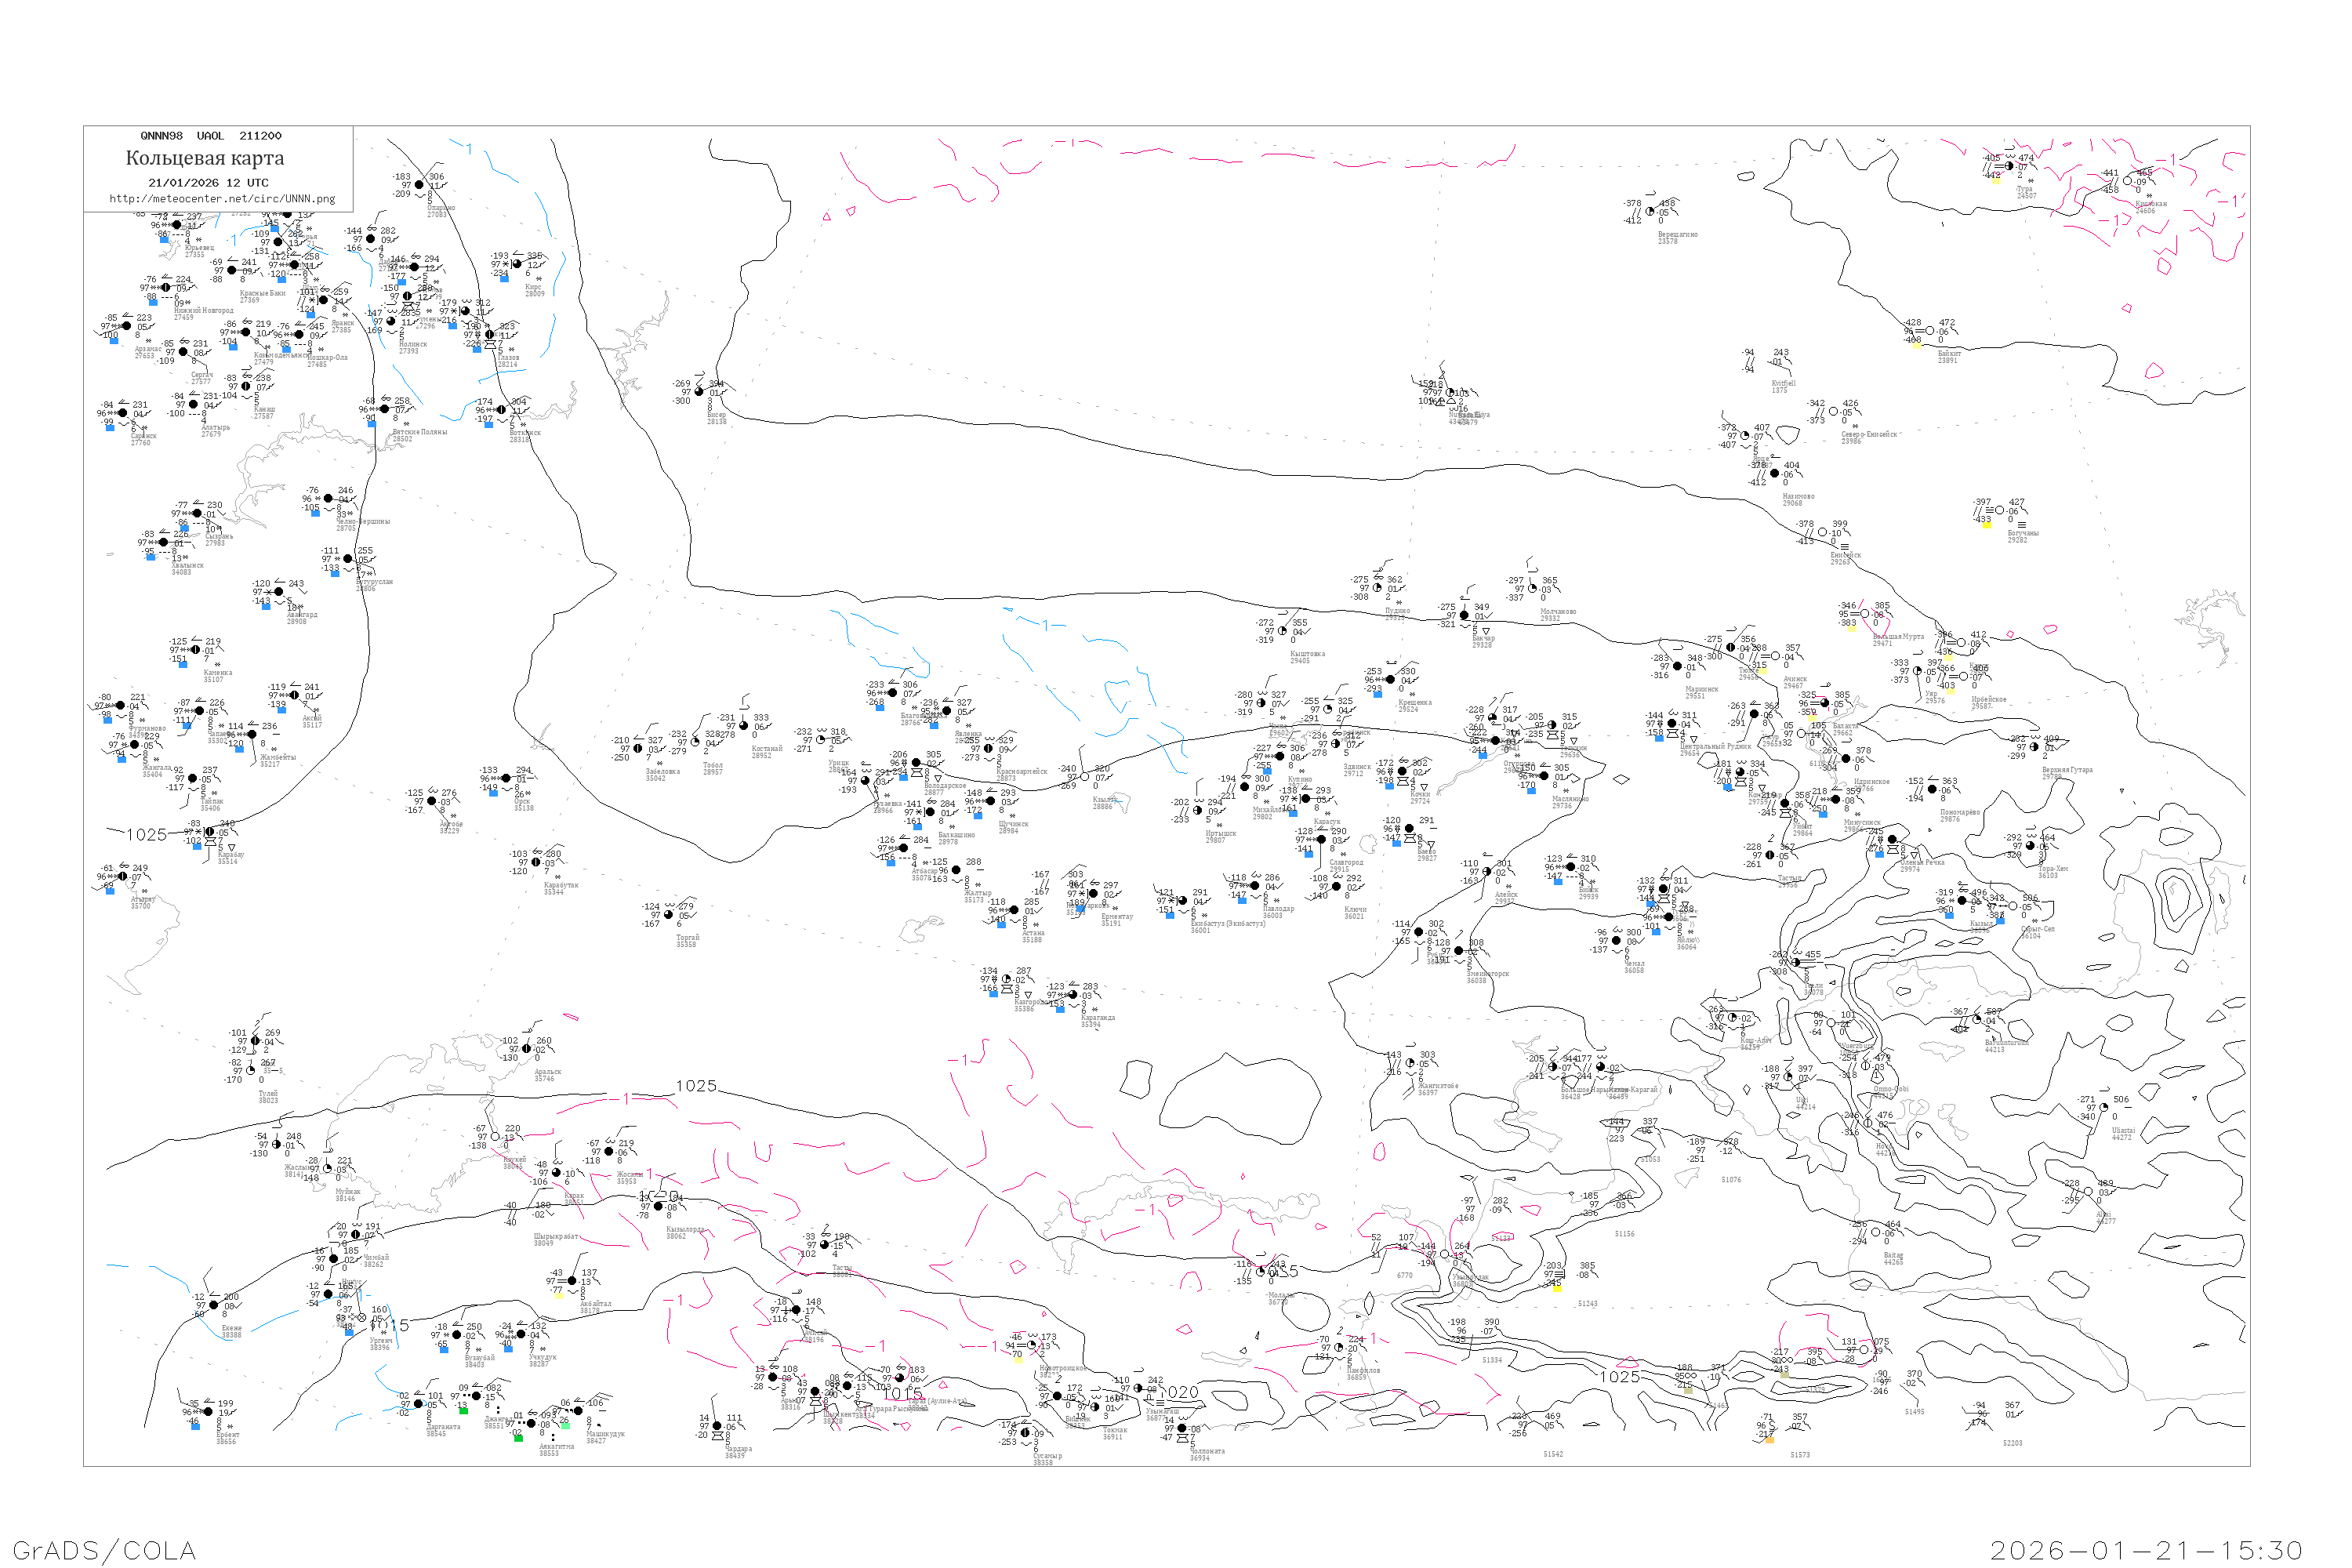Screen dimensions: 2352x1568
Task: Select the Астана filled station circle
Action: pyautogui.click(x=1014, y=911)
